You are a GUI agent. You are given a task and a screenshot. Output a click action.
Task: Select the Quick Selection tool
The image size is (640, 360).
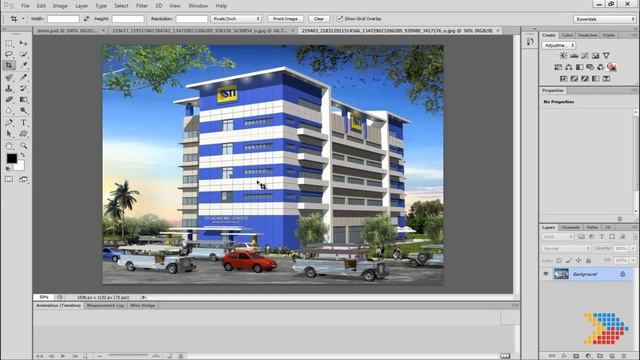click(x=23, y=54)
